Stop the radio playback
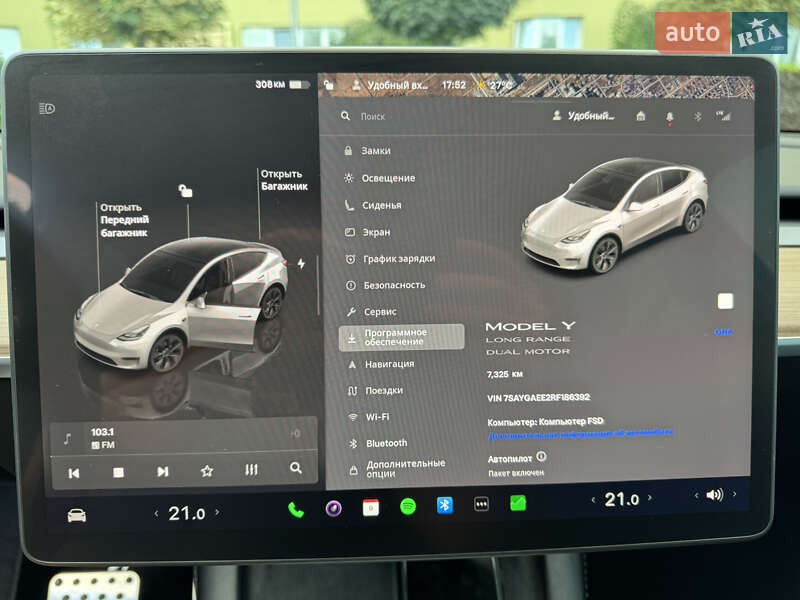The image size is (800, 600). [118, 472]
